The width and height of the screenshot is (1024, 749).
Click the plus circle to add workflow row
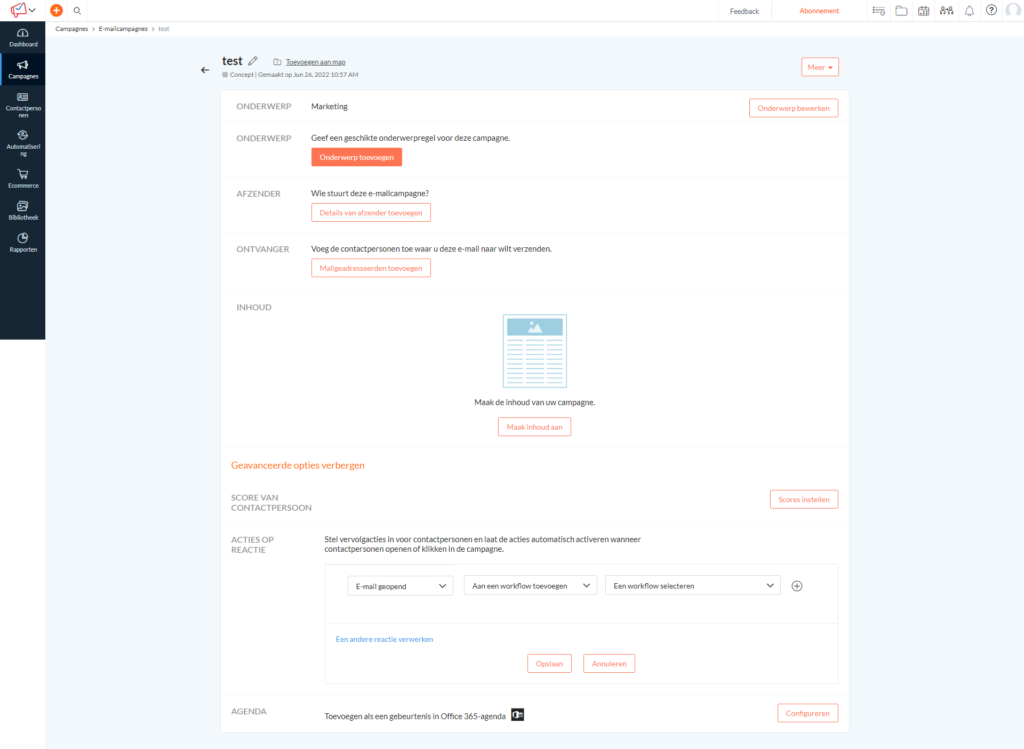[x=797, y=586]
